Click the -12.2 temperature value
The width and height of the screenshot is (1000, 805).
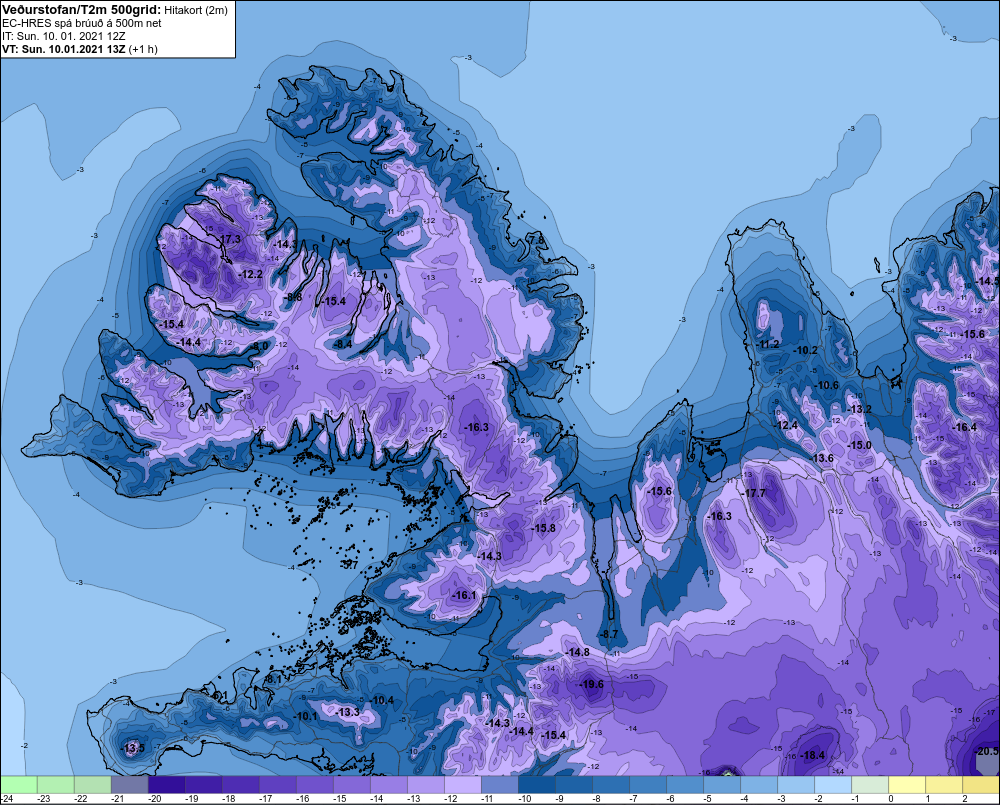pyautogui.click(x=251, y=274)
